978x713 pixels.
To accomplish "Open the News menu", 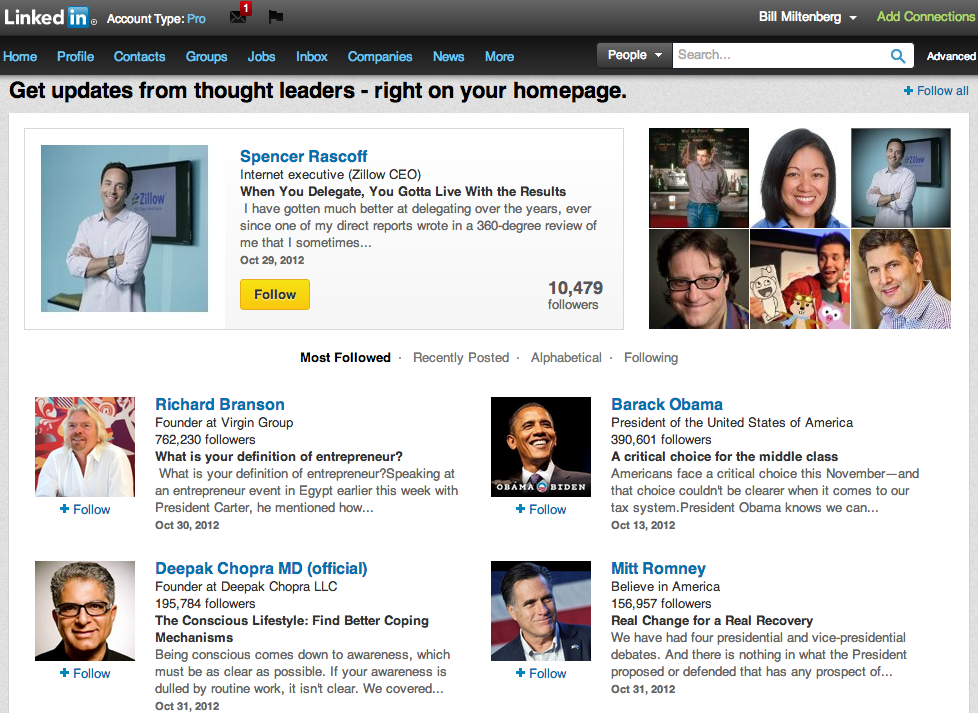I will pos(448,57).
